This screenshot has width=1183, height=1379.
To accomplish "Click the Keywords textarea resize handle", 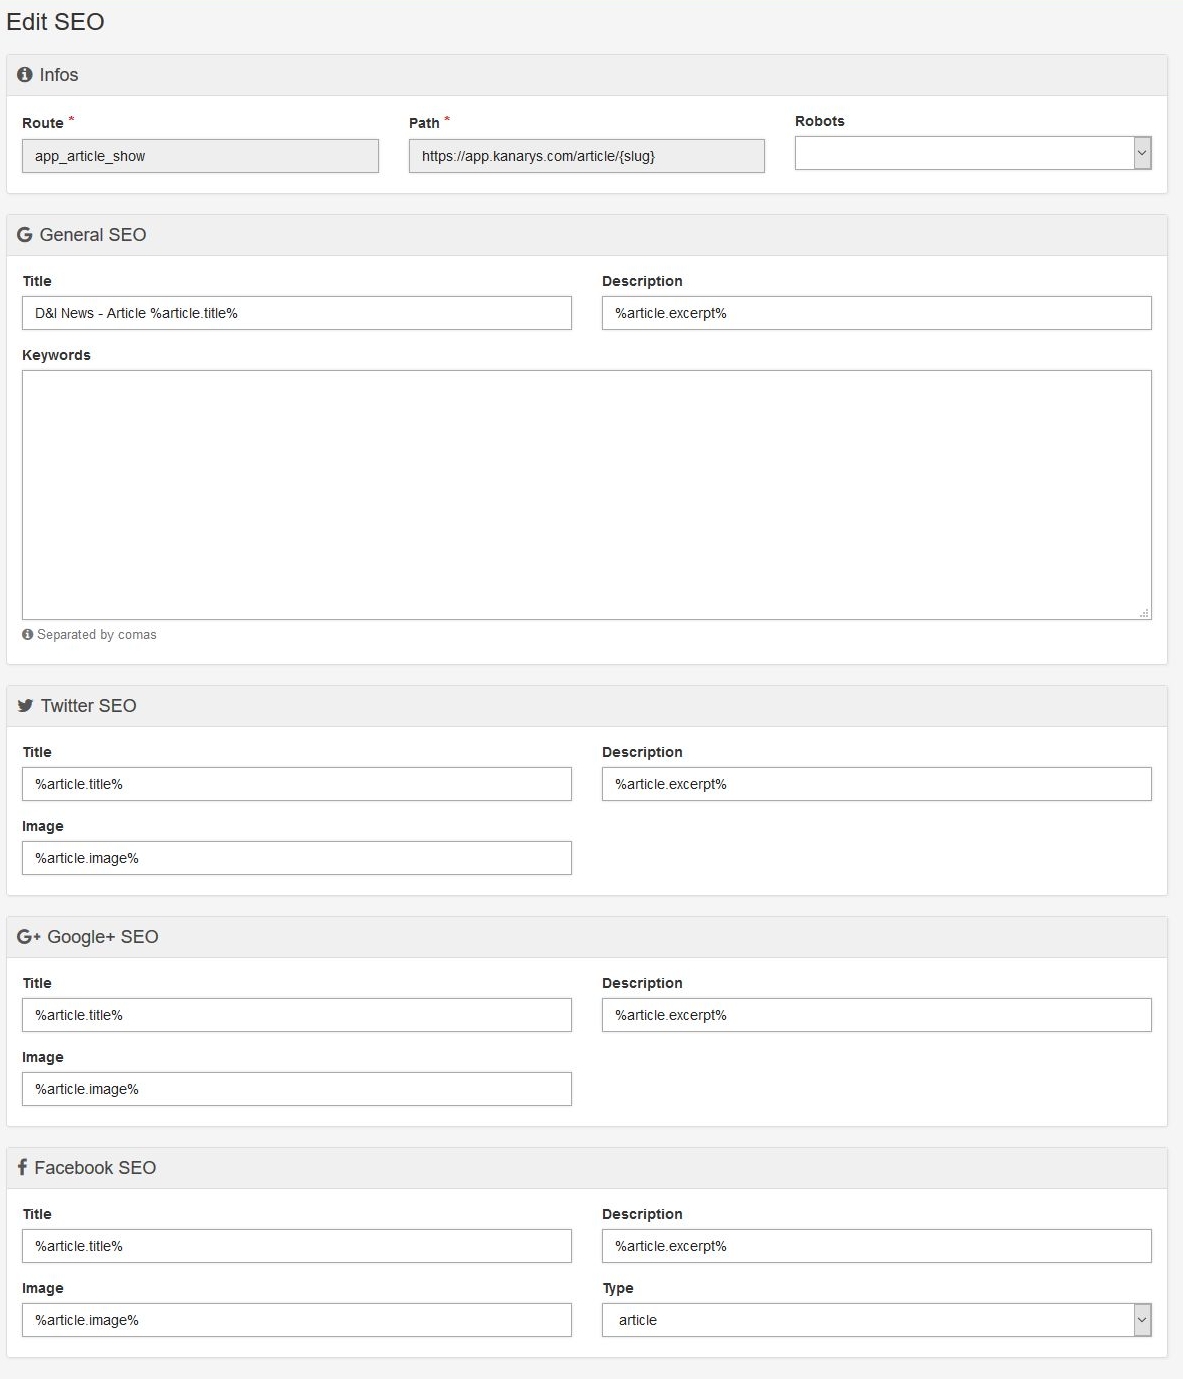I will pos(1144,612).
